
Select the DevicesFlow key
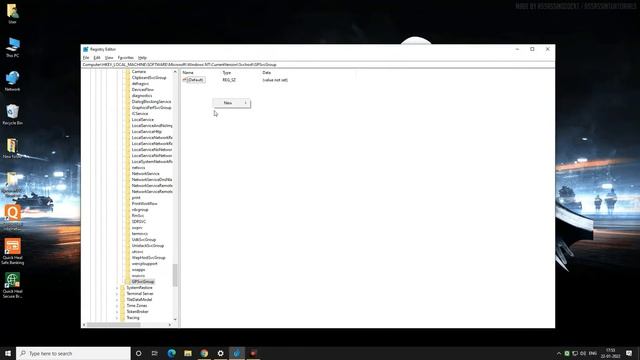pos(142,89)
